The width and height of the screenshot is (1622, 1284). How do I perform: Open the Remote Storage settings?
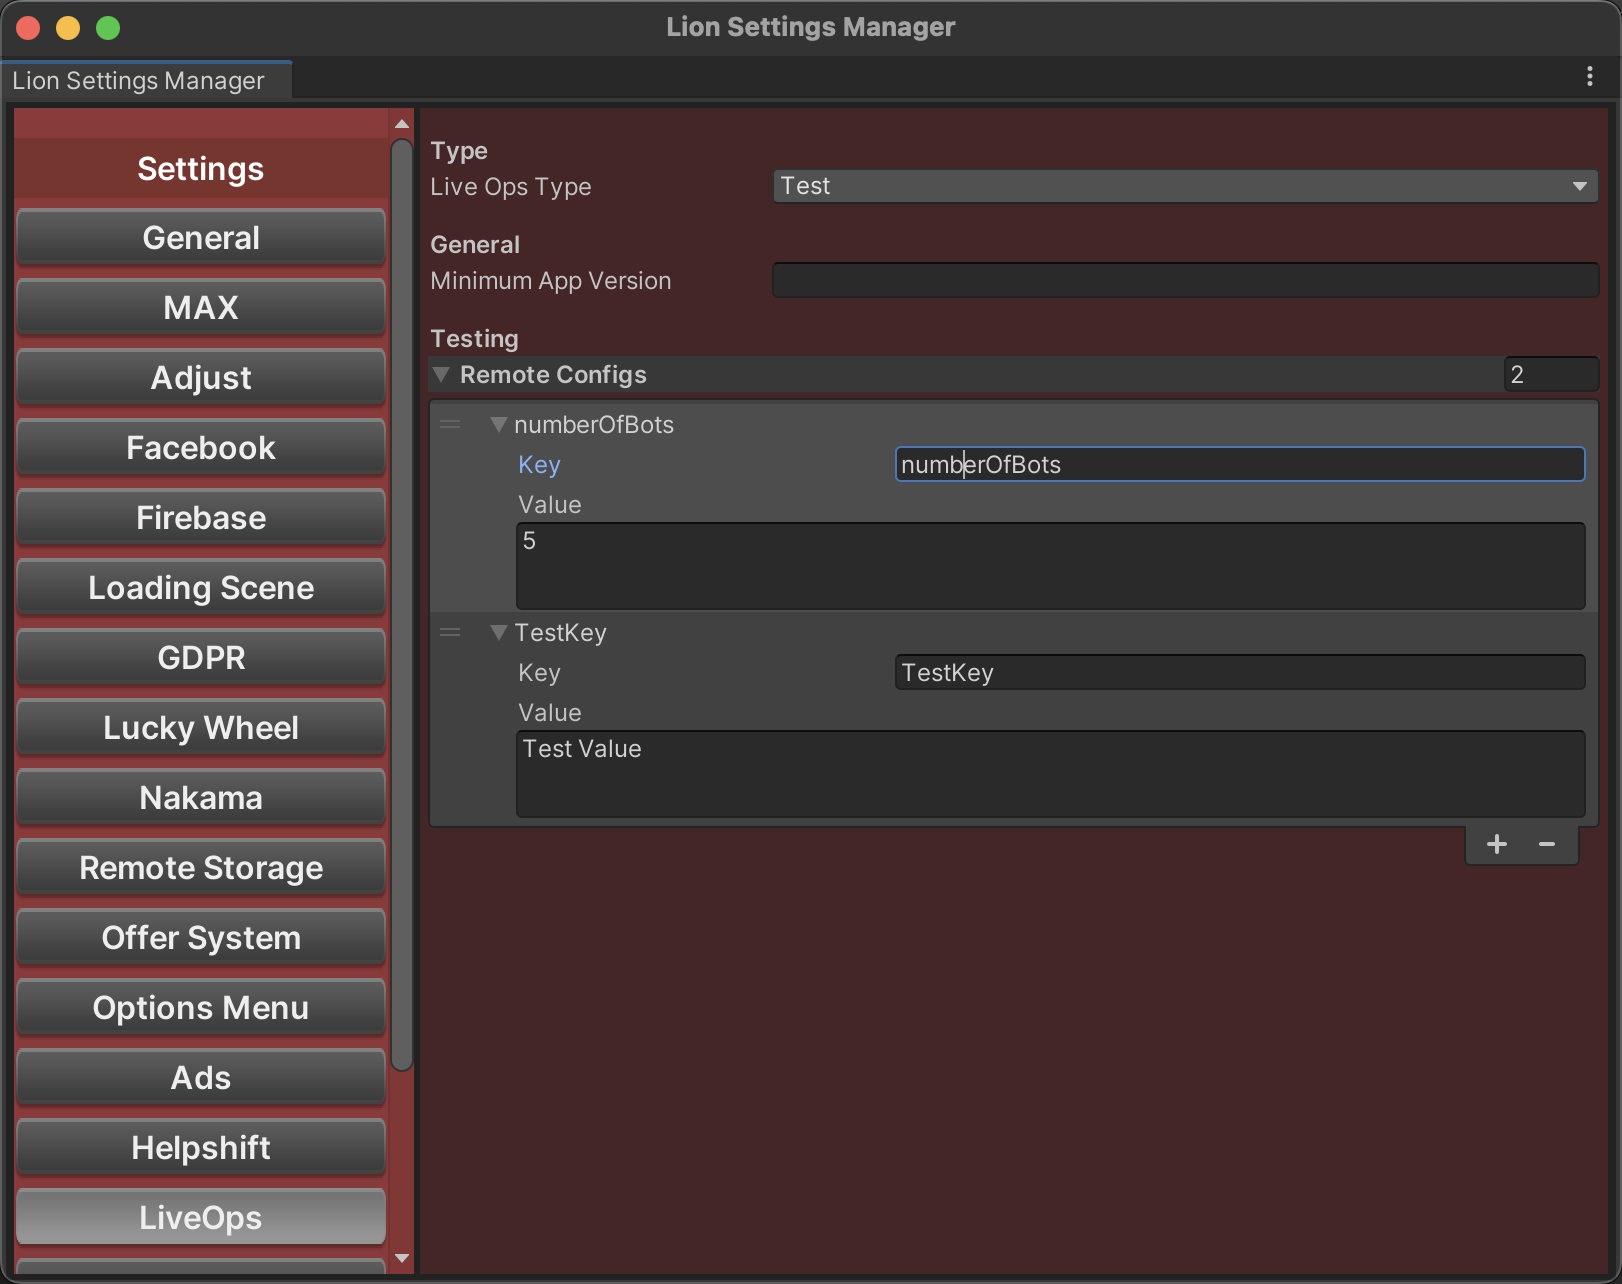[201, 868]
